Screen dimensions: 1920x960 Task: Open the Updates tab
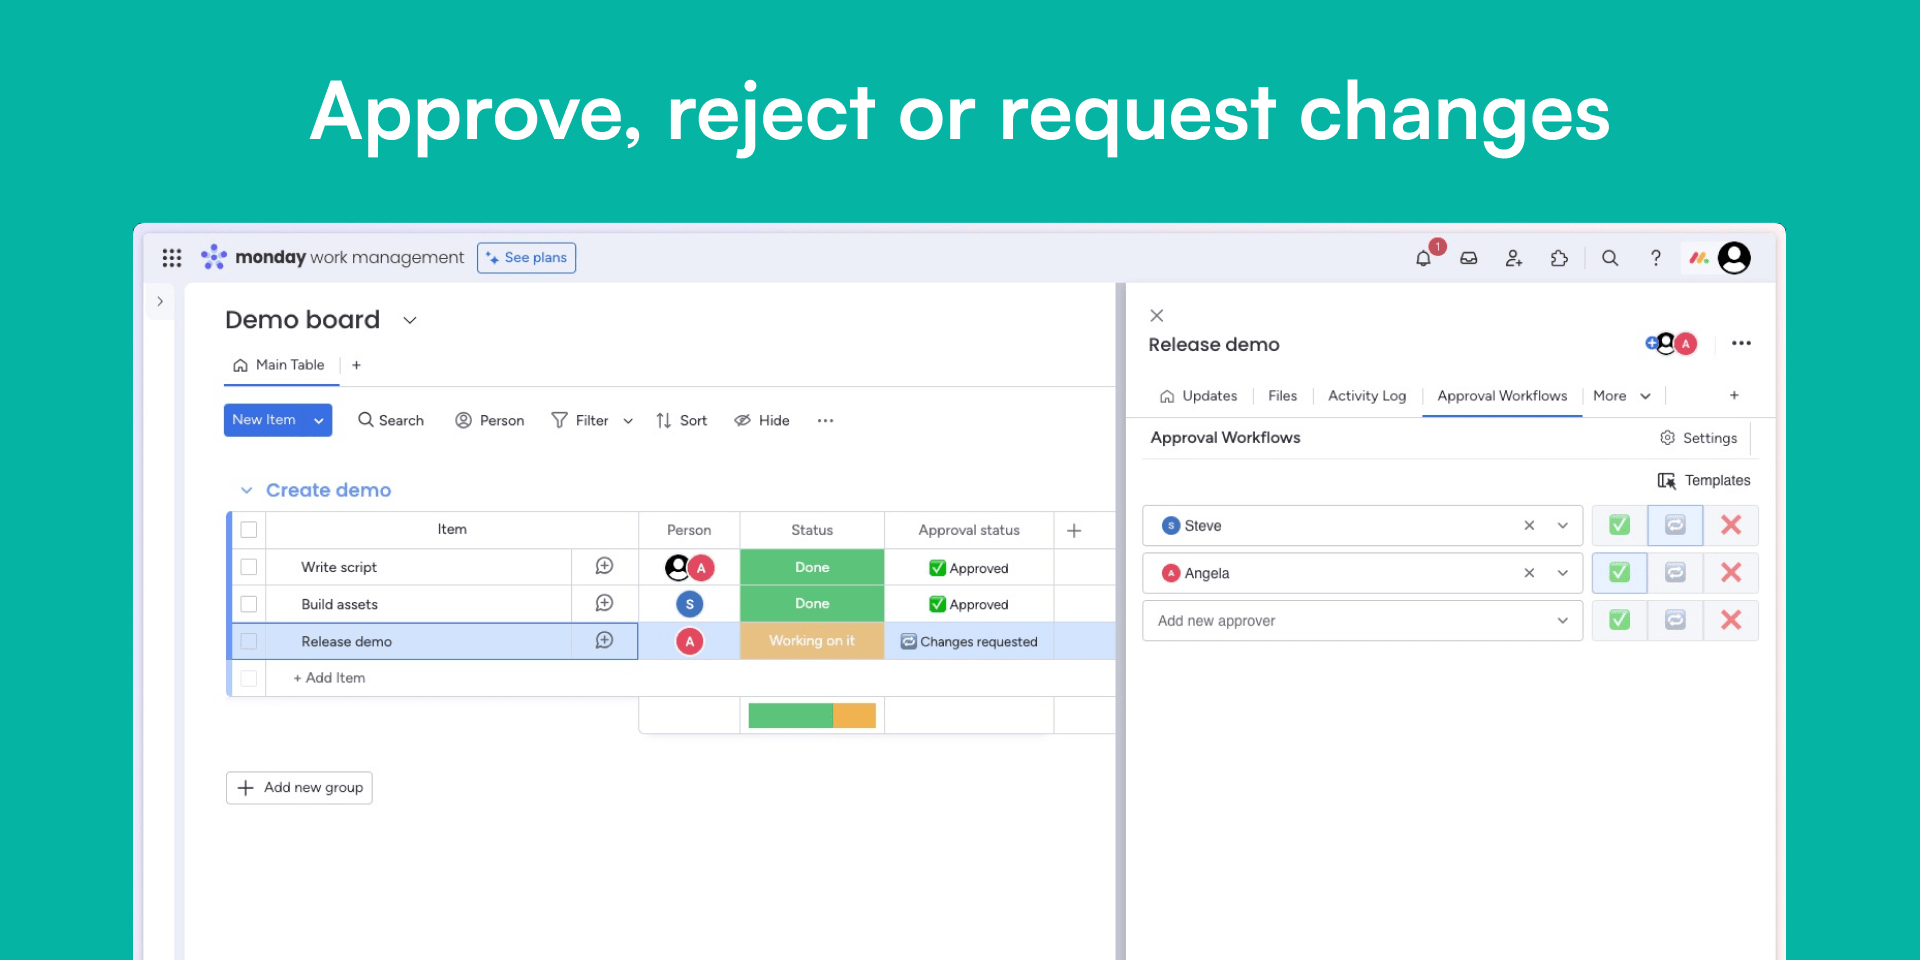[1198, 395]
